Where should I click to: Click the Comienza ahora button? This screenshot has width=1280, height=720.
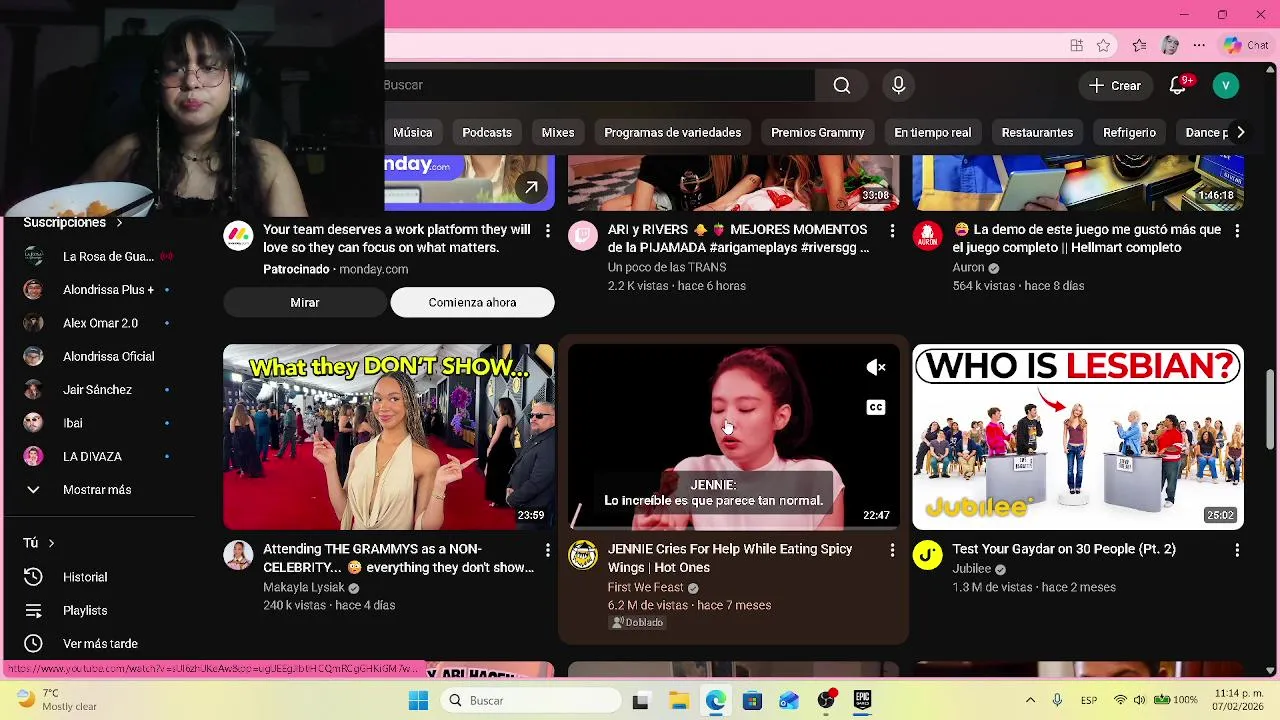point(472,302)
